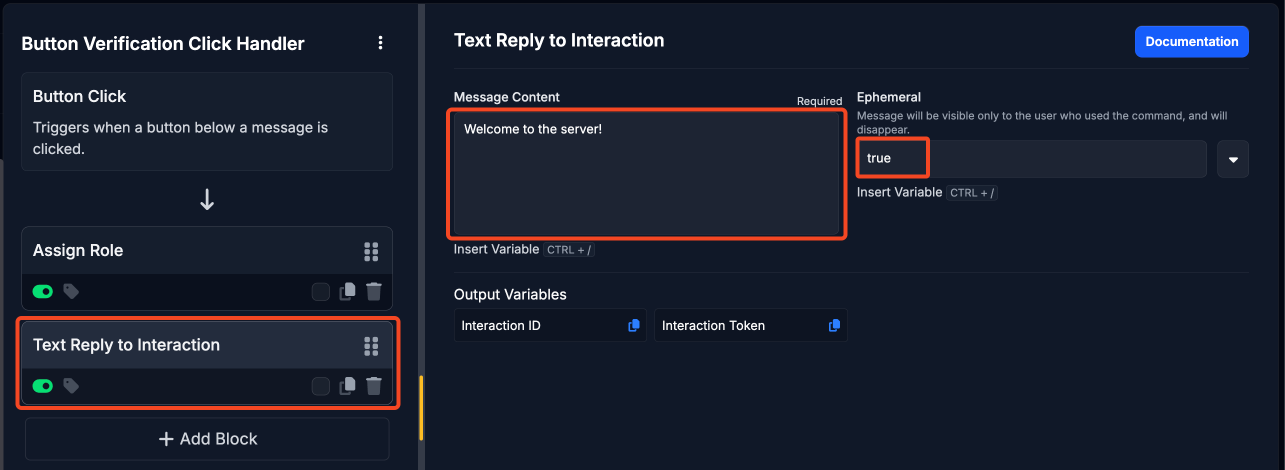Tick the Text Reply block checkbox
This screenshot has width=1285, height=470.
point(321,386)
